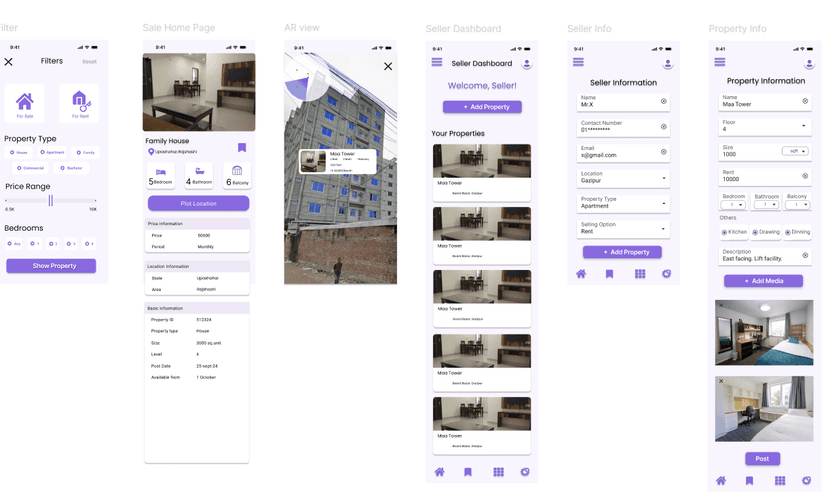Open first Maa Tower property card

[x=481, y=170]
